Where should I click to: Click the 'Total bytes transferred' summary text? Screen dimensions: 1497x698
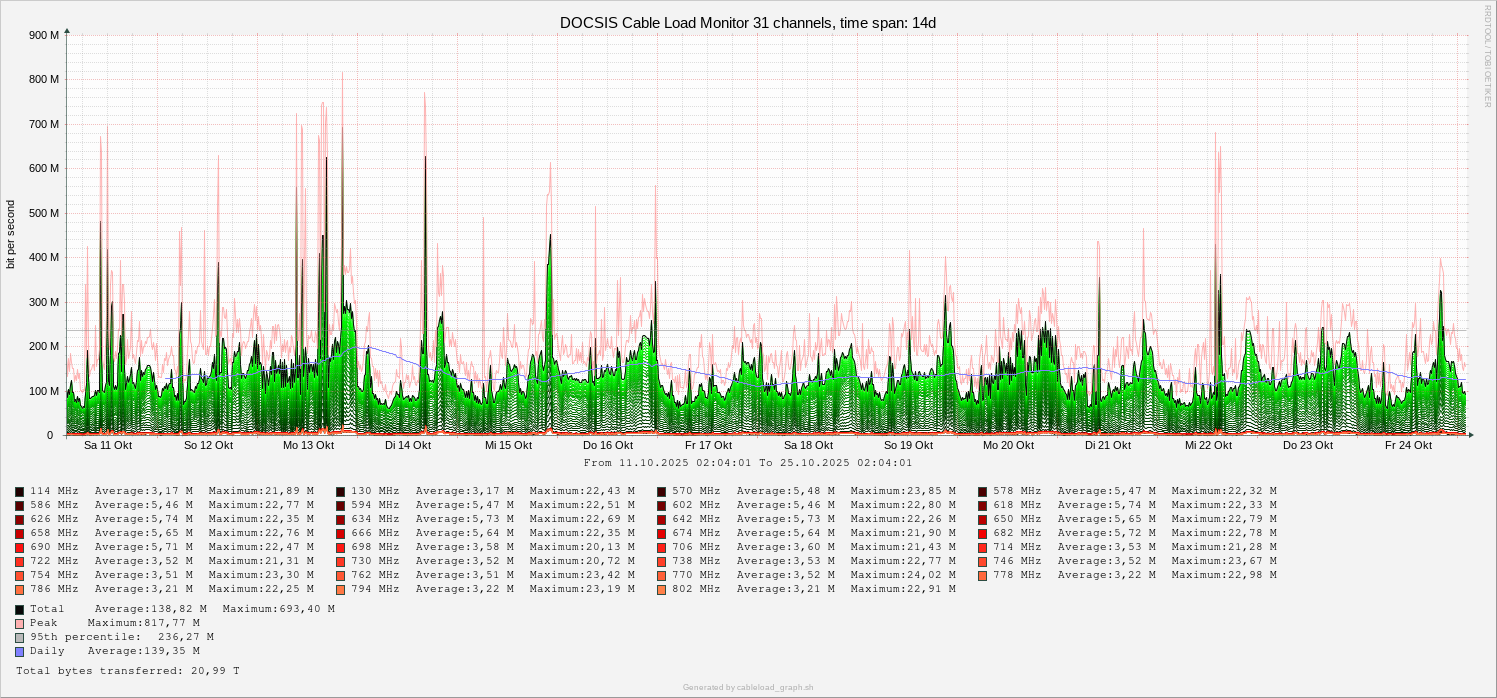coord(127,671)
